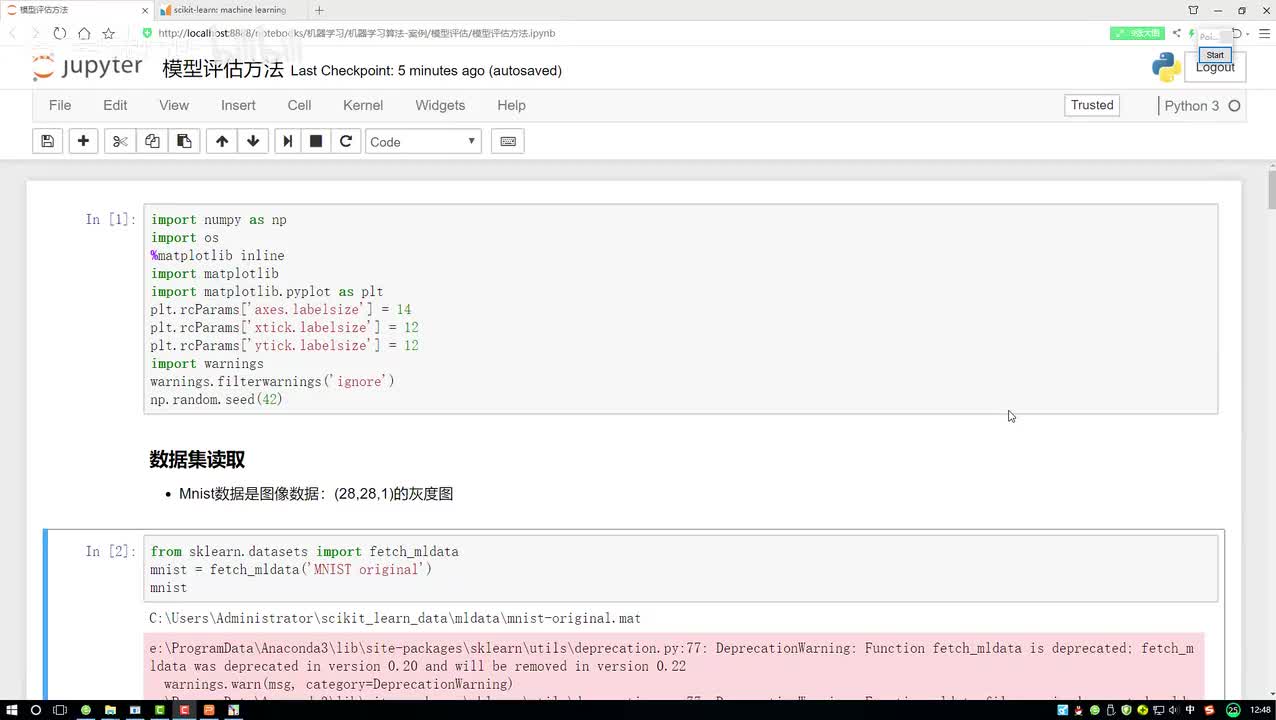Open the Widgets menu
This screenshot has height=720, width=1276.
coord(440,105)
